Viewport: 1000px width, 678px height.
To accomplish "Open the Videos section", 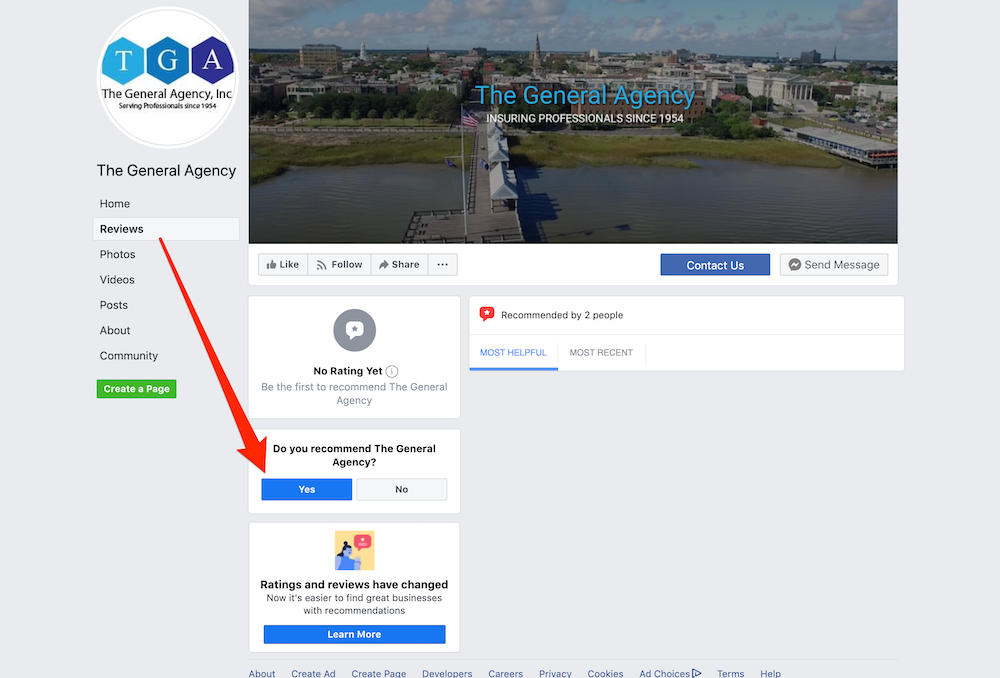I will click(117, 279).
